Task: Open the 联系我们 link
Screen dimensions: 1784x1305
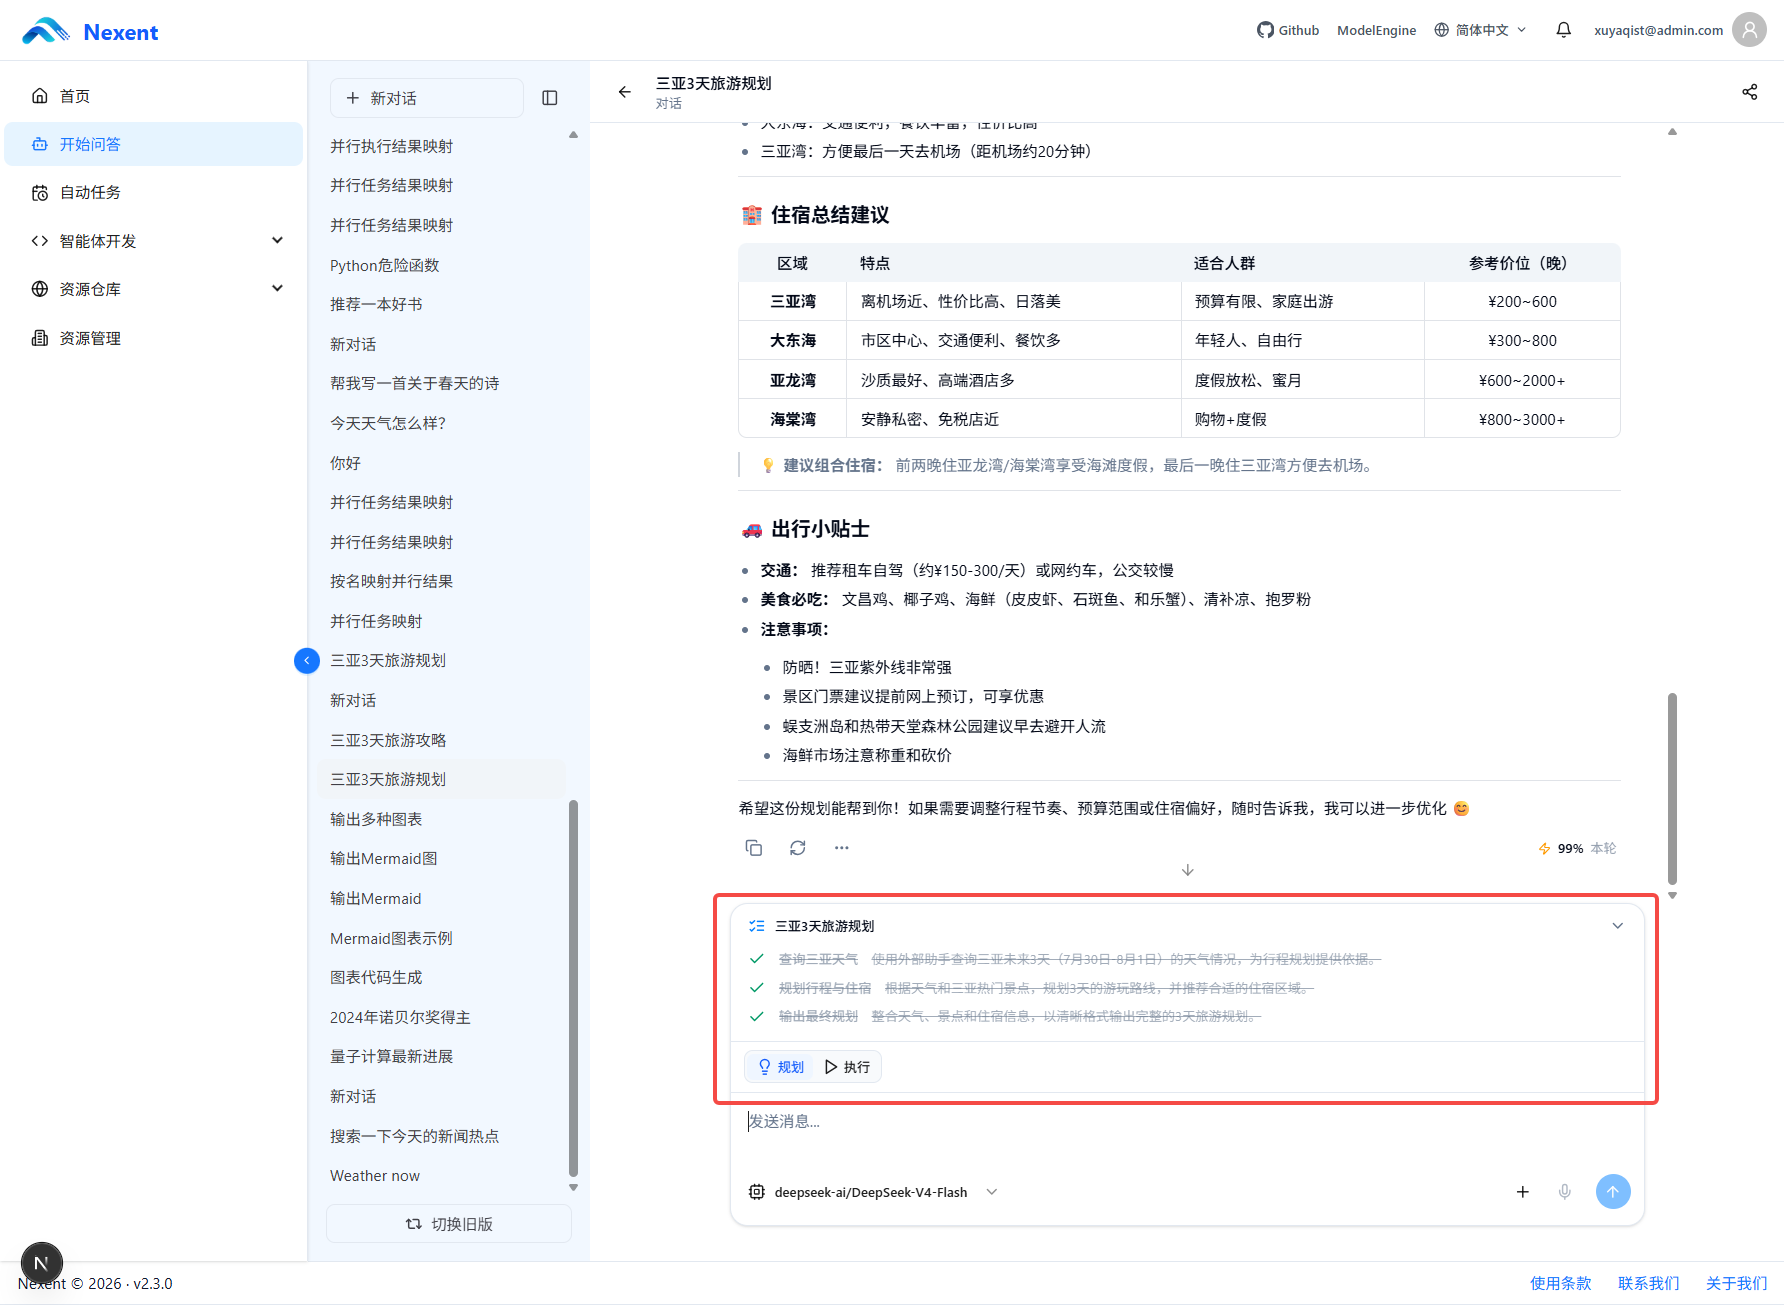Action: (x=1648, y=1283)
